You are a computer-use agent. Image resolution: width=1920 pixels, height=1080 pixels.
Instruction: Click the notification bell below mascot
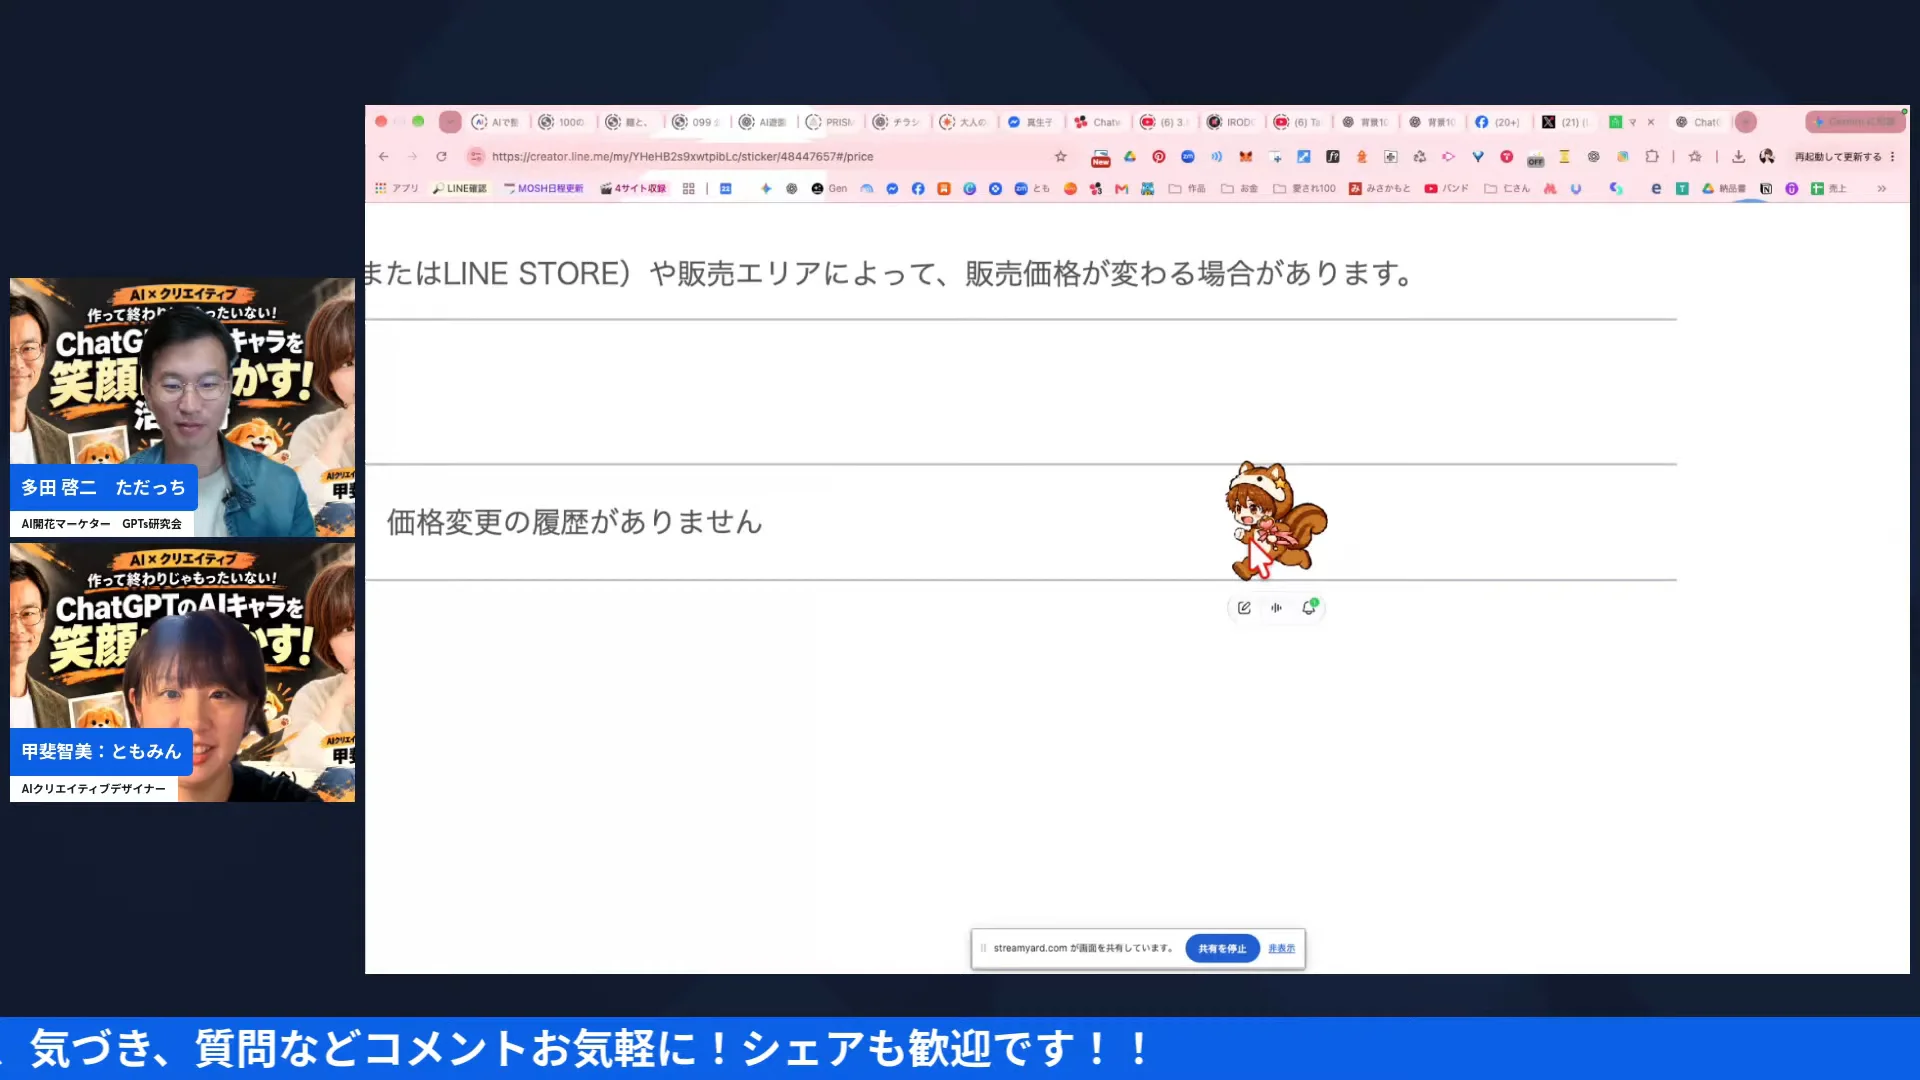point(1309,607)
